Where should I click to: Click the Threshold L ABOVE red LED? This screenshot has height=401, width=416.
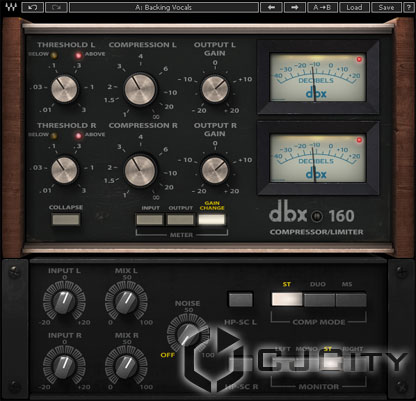pyautogui.click(x=79, y=55)
